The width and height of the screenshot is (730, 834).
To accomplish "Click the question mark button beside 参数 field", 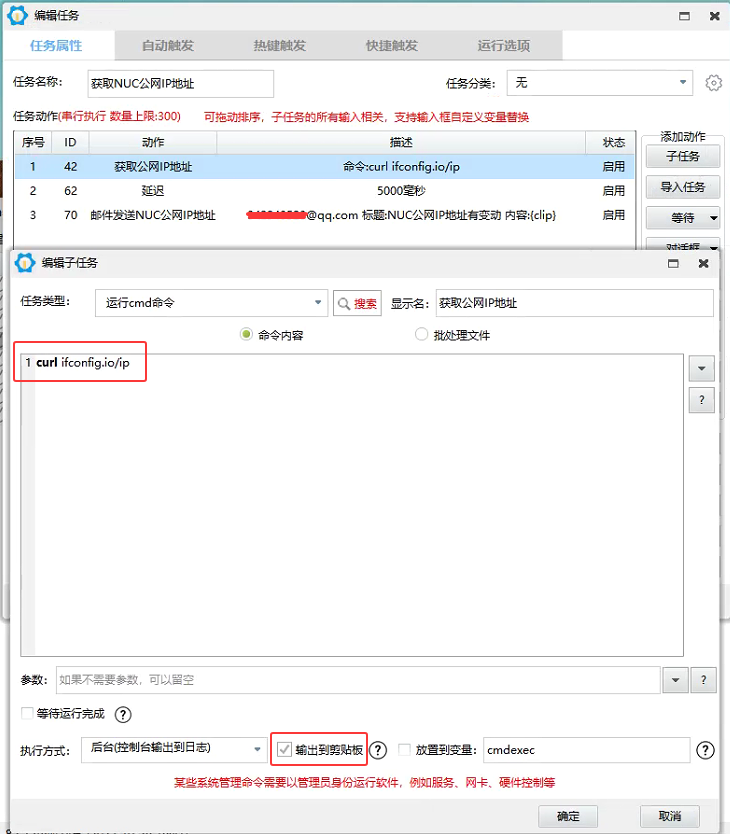I will click(x=704, y=680).
